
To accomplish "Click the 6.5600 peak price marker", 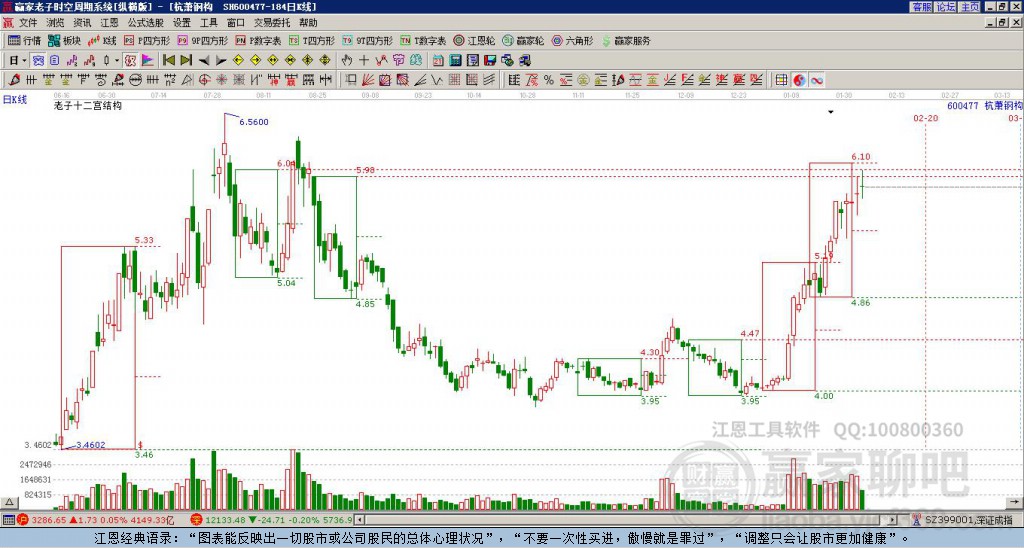I will coord(254,121).
